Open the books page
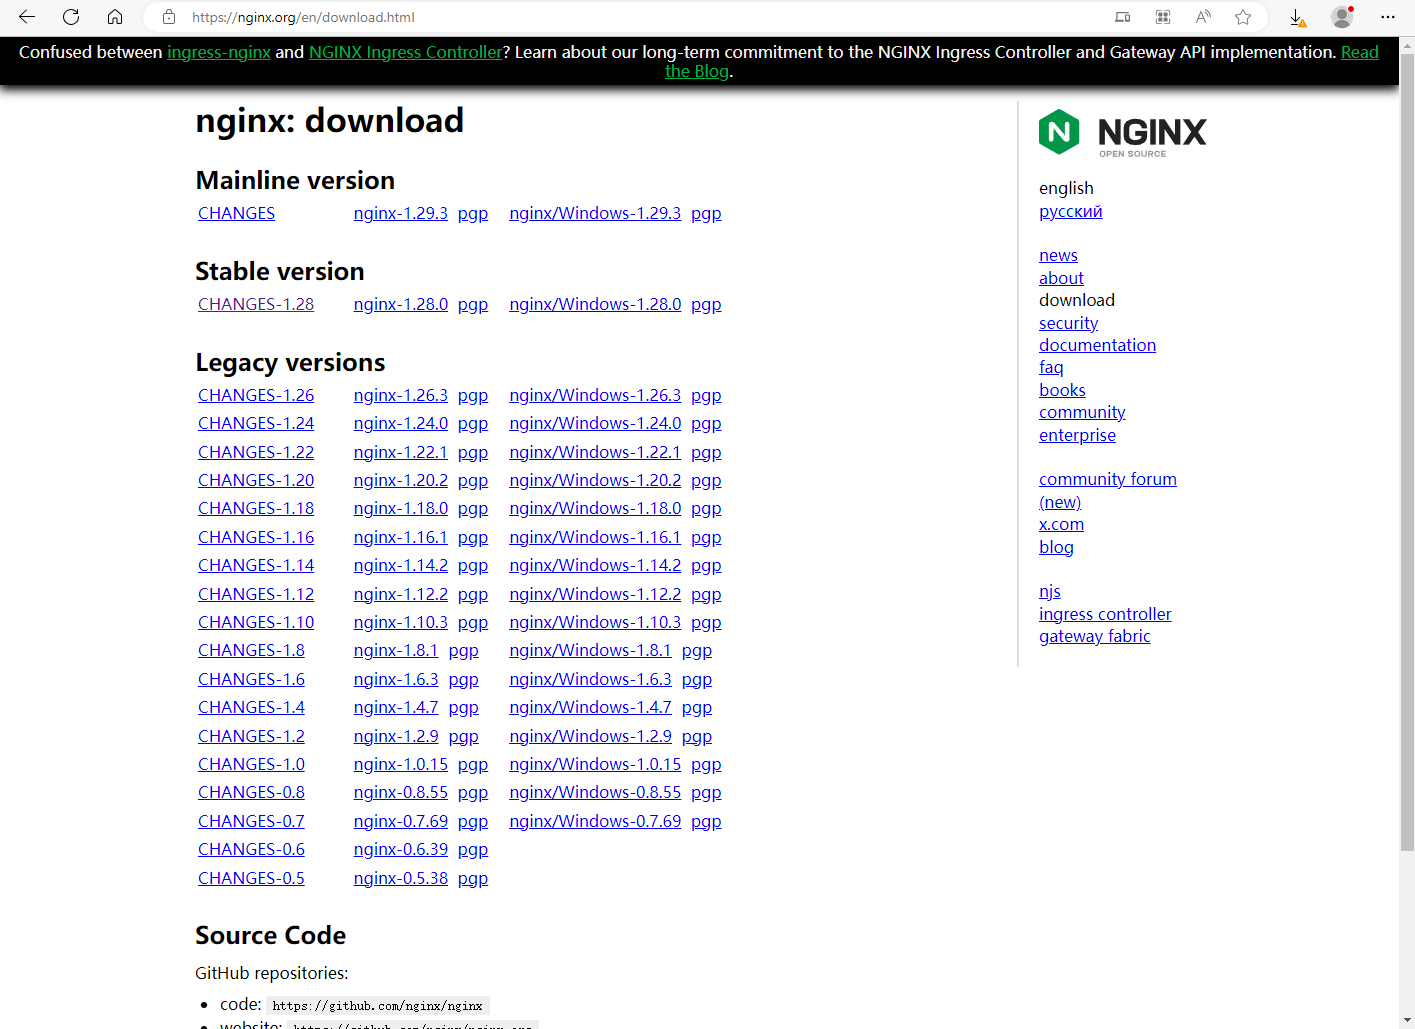 (x=1062, y=390)
